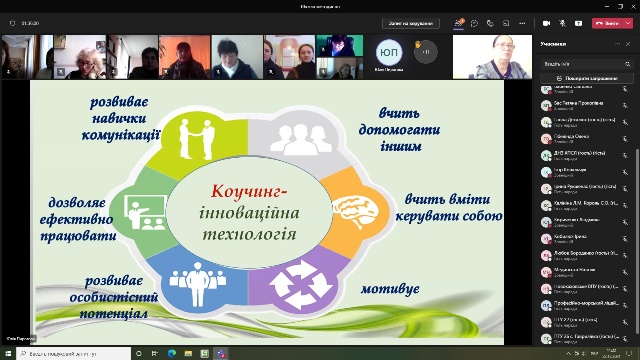Open more options in participants panel header
640x360 pixels.
click(x=617, y=44)
